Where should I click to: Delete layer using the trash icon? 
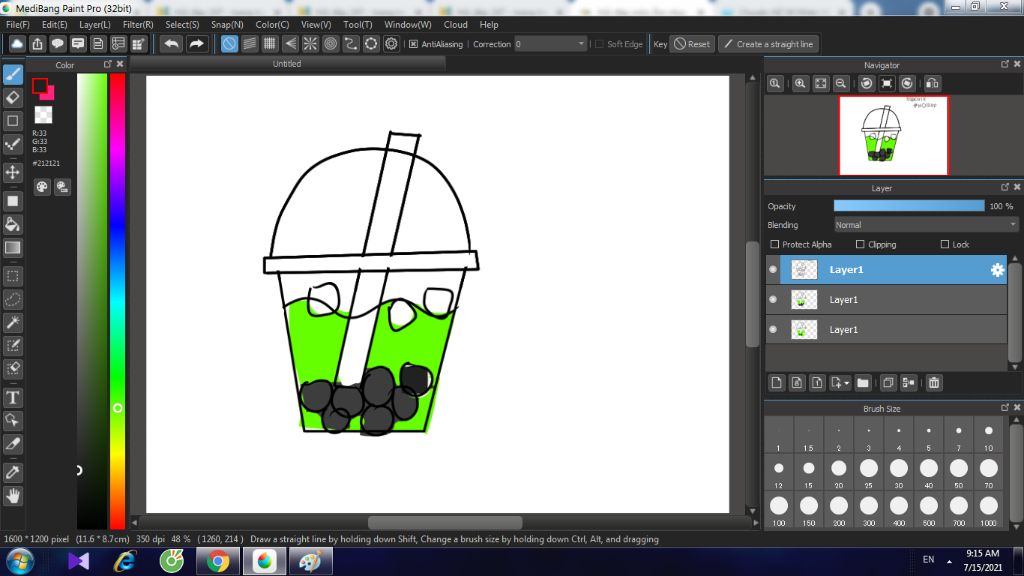click(x=934, y=383)
